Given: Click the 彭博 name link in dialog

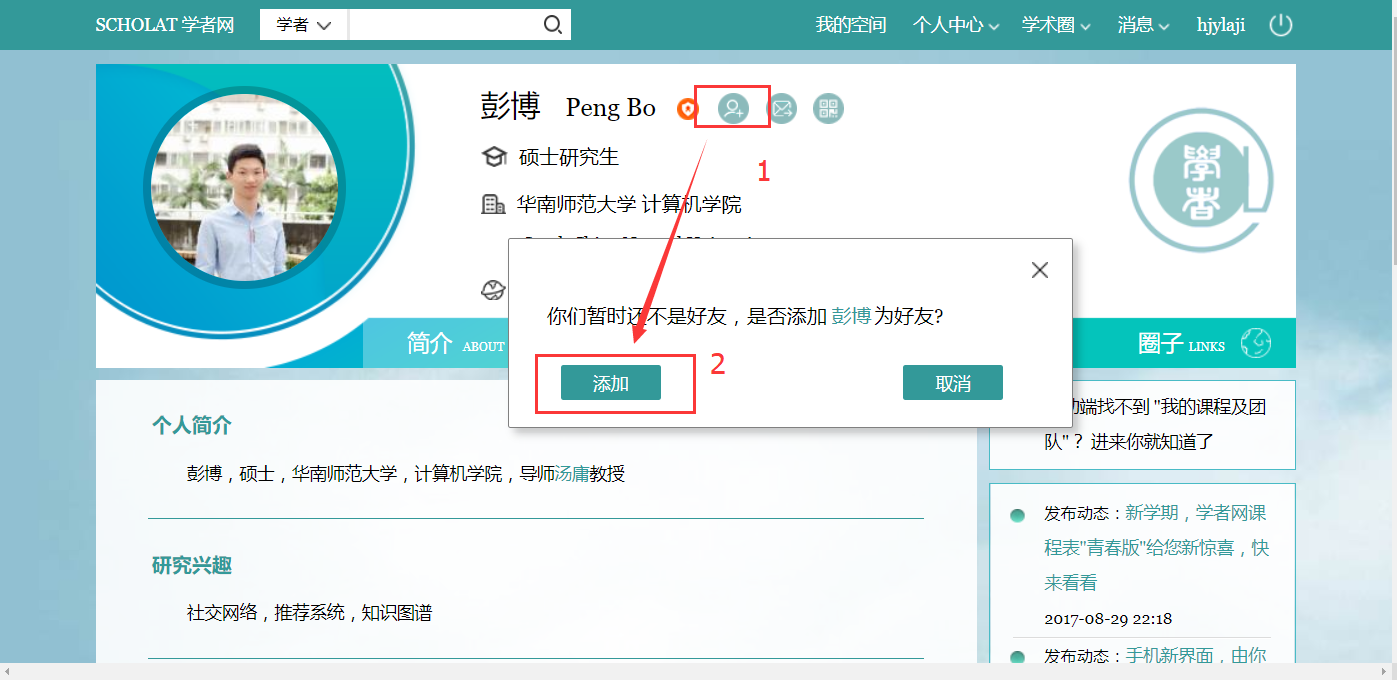Looking at the screenshot, I should point(851,316).
